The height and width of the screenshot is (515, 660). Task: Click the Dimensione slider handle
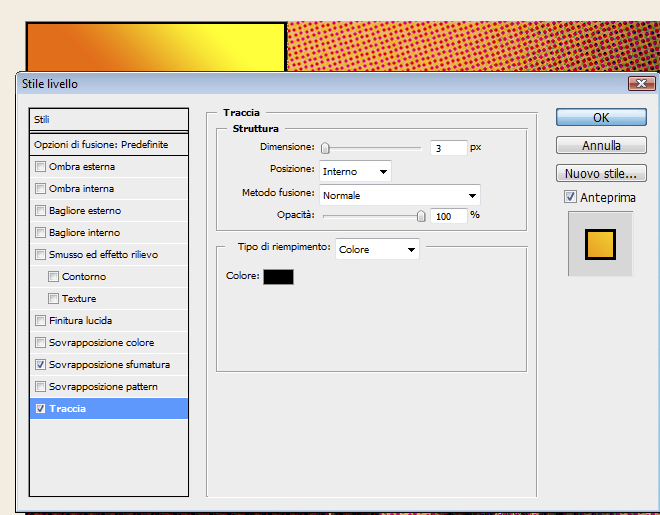[325, 148]
